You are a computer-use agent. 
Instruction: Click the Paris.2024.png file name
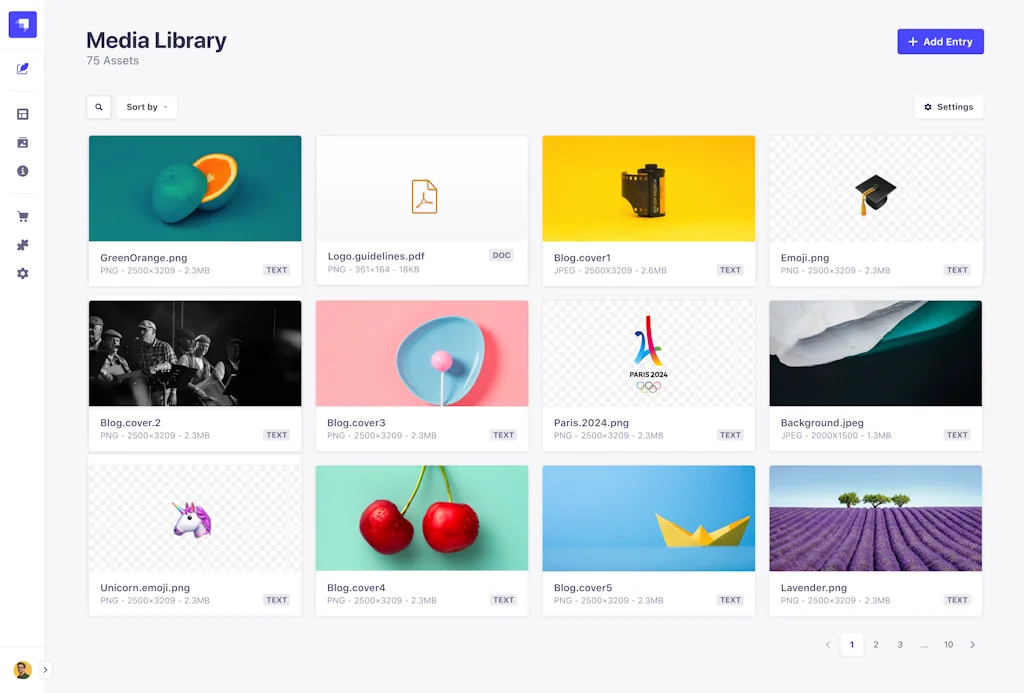pos(592,423)
